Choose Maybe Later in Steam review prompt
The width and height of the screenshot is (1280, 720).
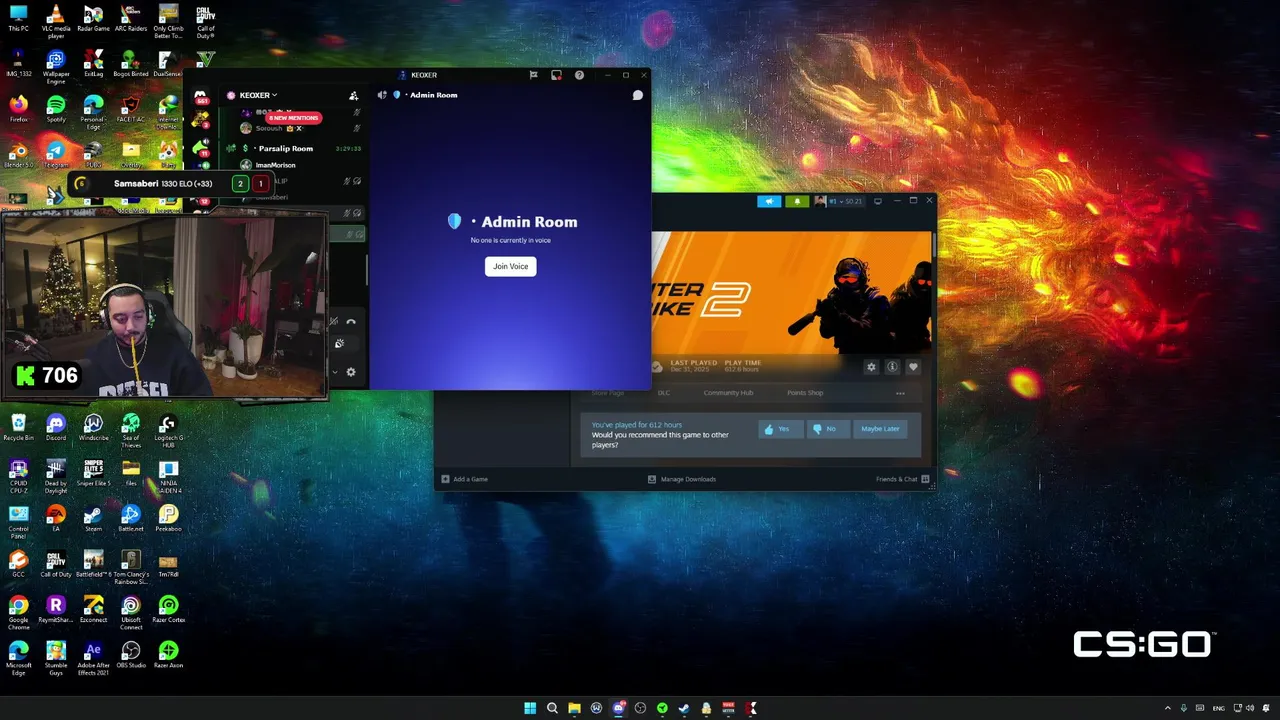880,429
